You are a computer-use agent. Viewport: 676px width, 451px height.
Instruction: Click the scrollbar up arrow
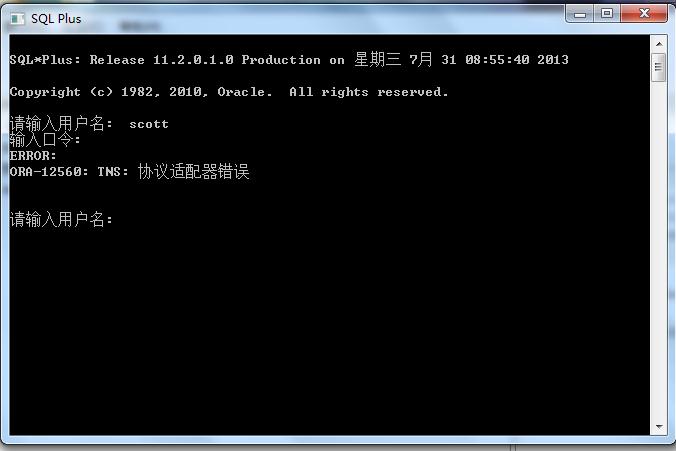pyautogui.click(x=659, y=44)
